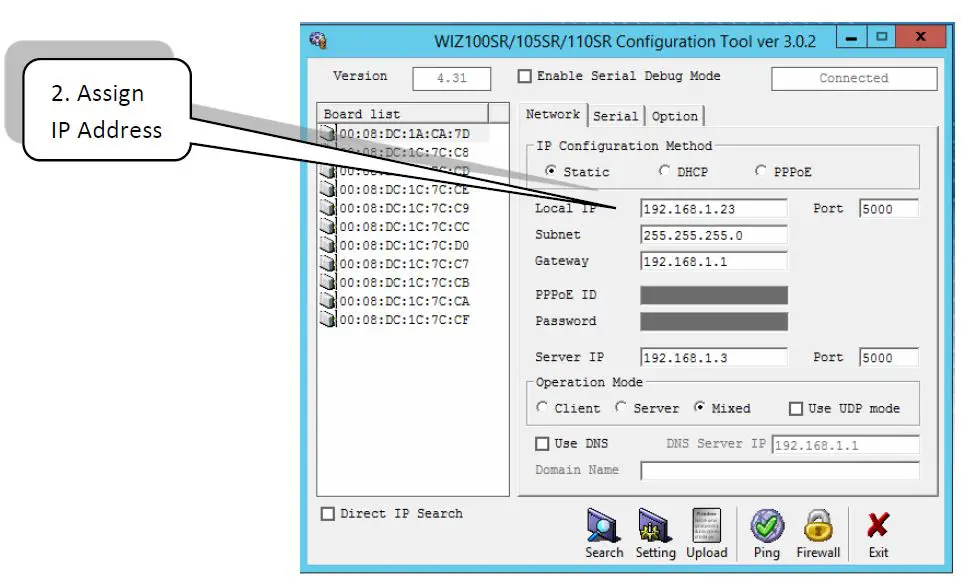Select the Mixed operation mode
The height and width of the screenshot is (587, 970).
pyautogui.click(x=700, y=407)
